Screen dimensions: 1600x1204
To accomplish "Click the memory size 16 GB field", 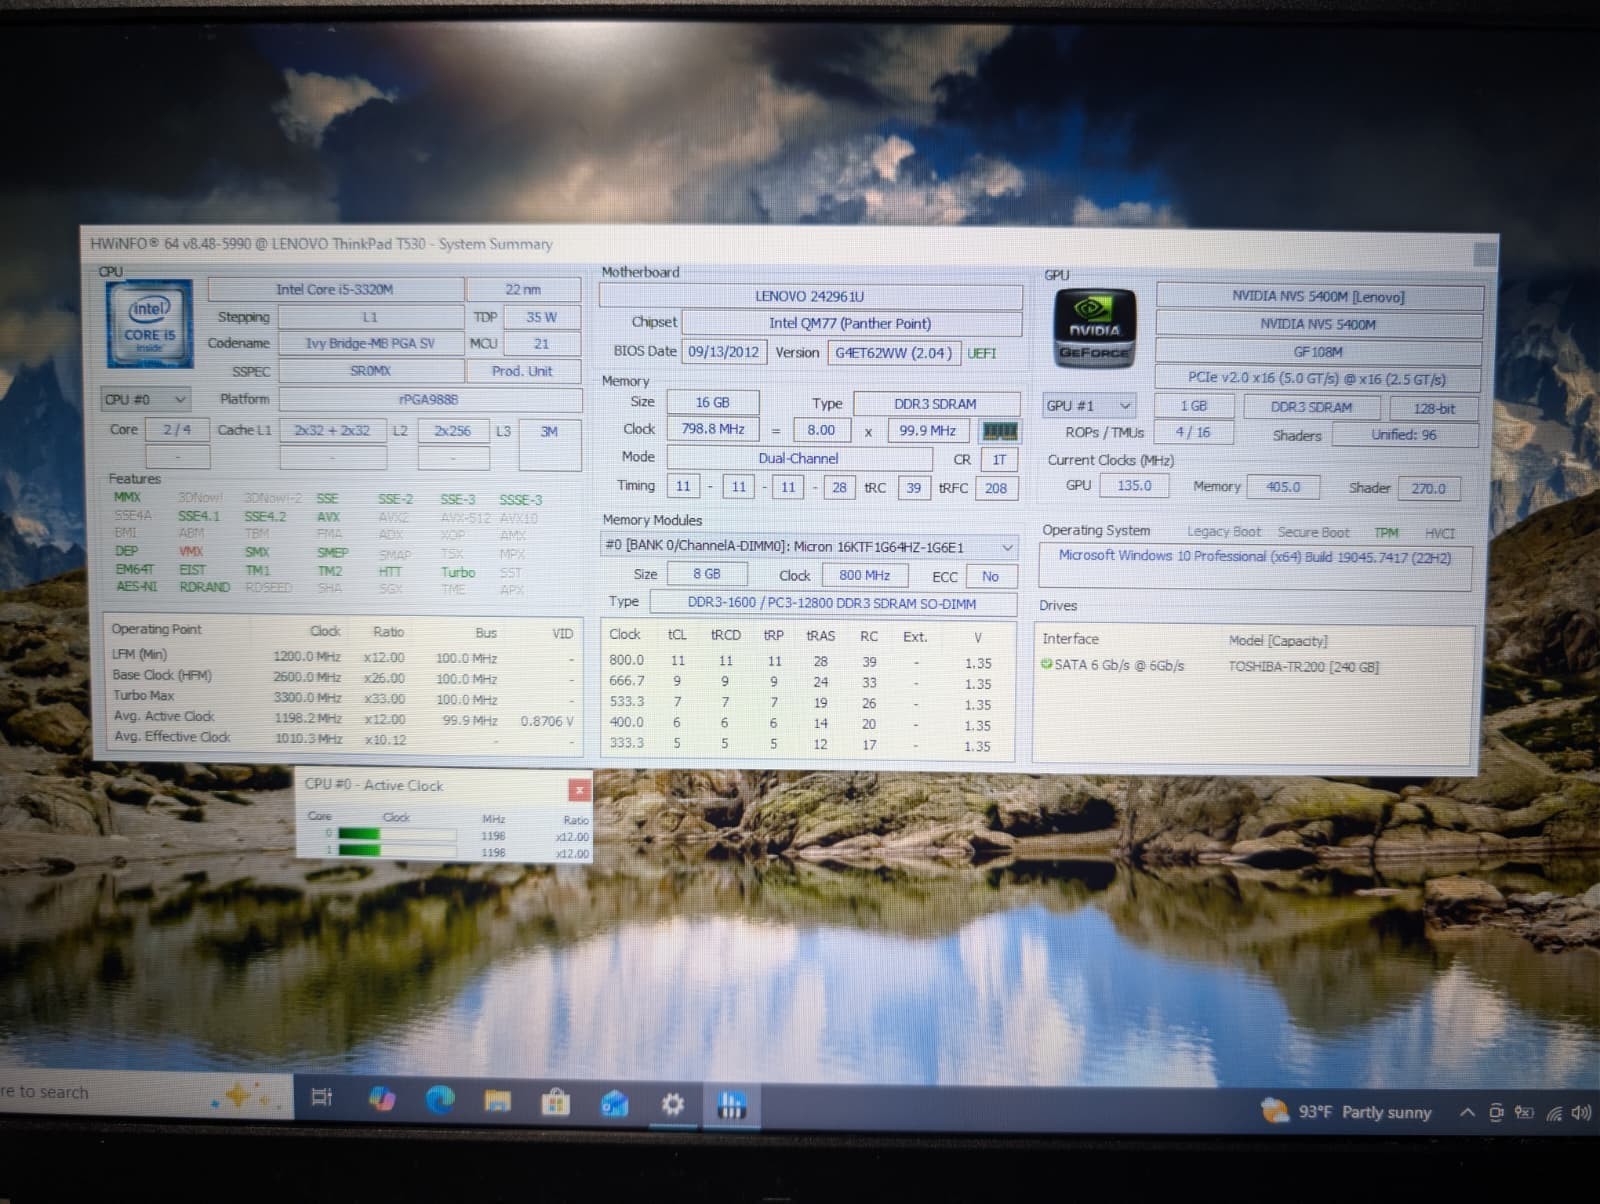I will [x=713, y=402].
